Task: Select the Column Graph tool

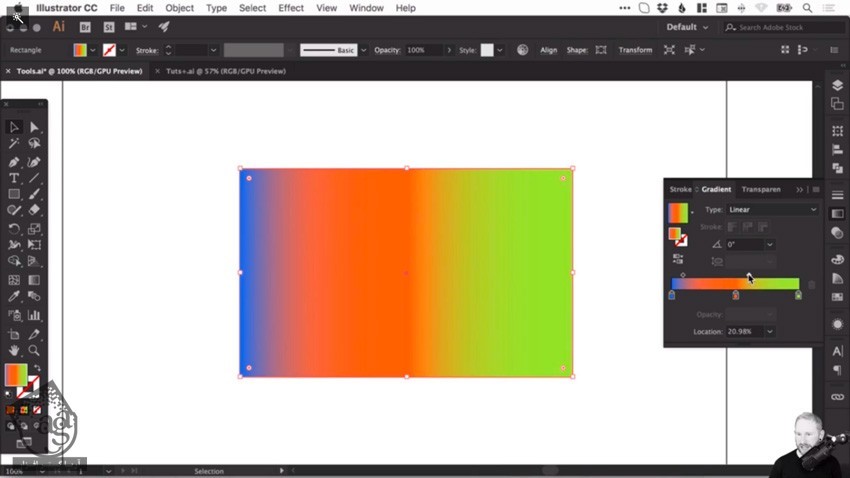Action: [34, 315]
